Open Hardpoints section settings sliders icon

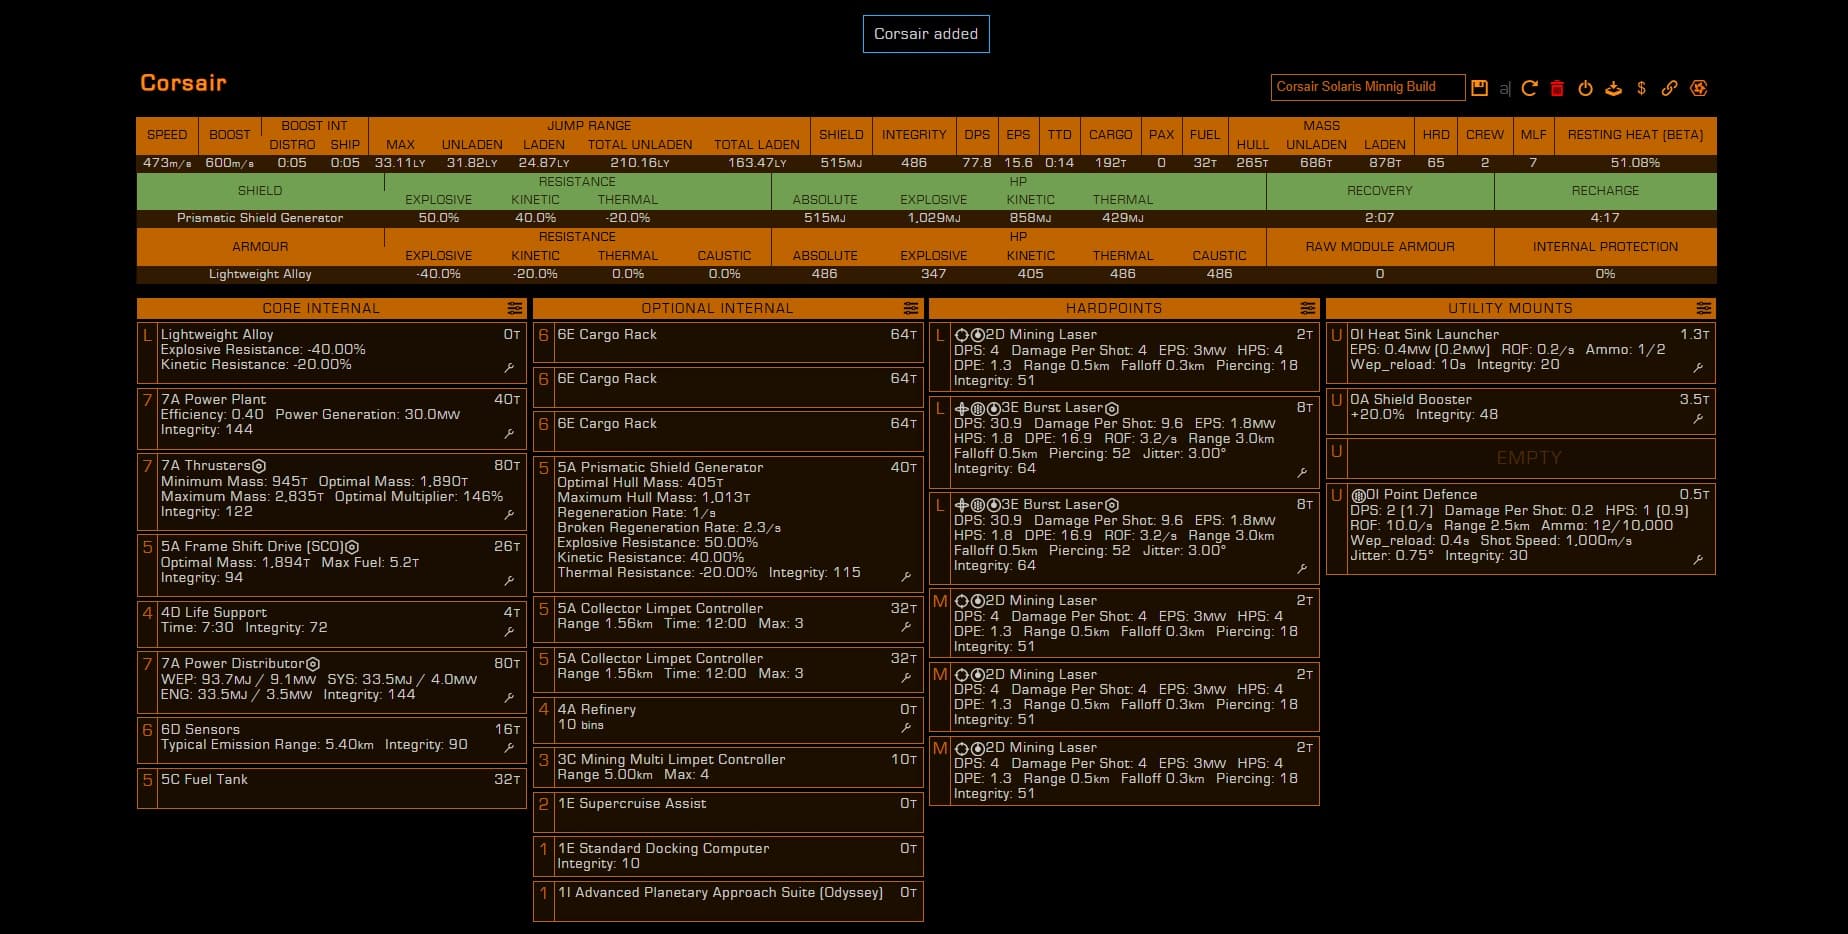click(x=1307, y=308)
